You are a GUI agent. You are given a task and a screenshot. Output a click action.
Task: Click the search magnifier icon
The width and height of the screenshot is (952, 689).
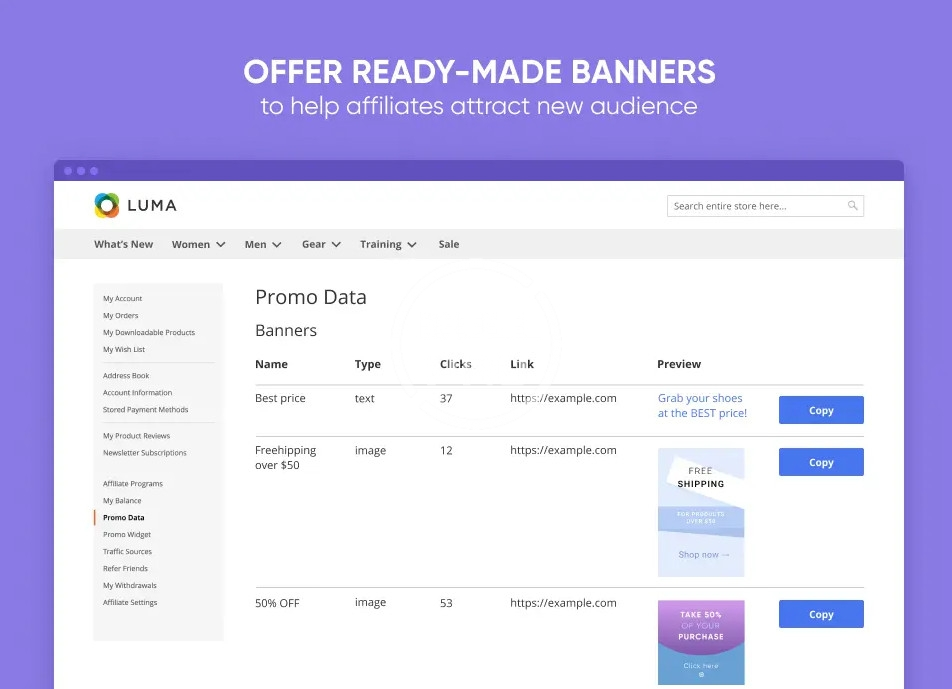point(852,206)
